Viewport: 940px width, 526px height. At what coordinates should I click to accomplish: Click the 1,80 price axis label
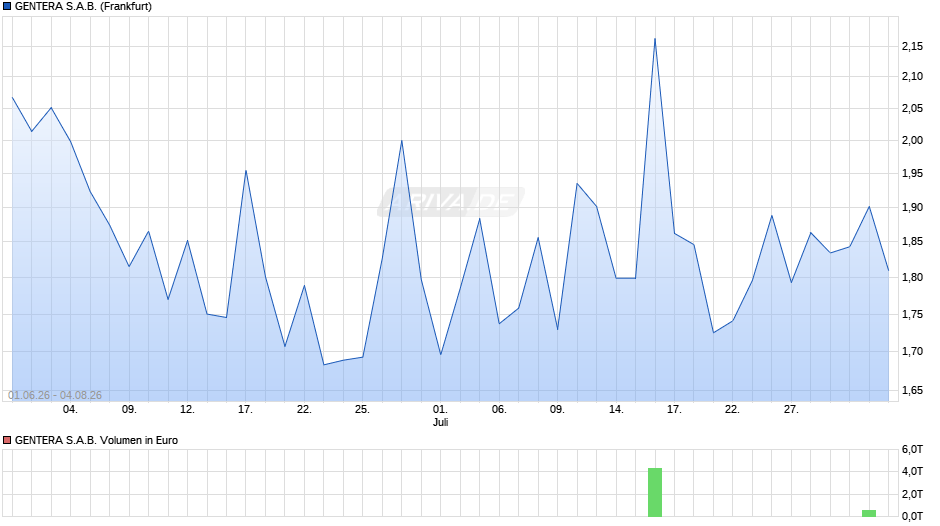click(912, 277)
